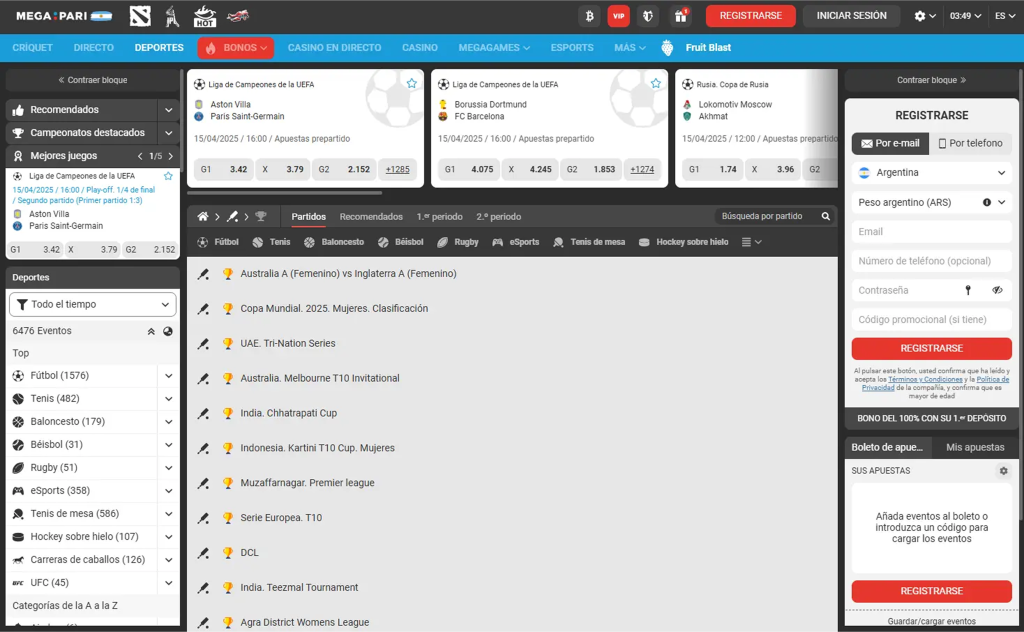Click INICIAR SESIÓN button

851,16
